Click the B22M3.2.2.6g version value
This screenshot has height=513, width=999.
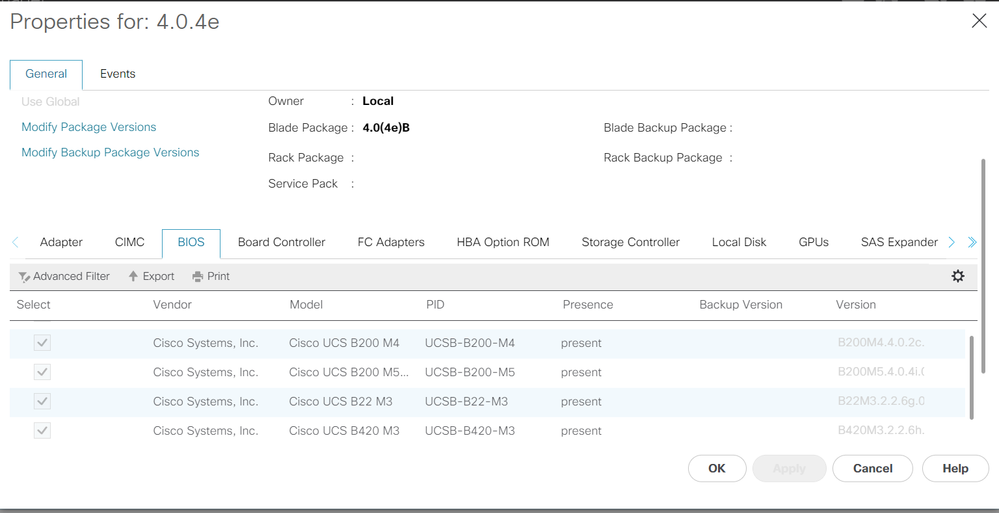coord(880,401)
